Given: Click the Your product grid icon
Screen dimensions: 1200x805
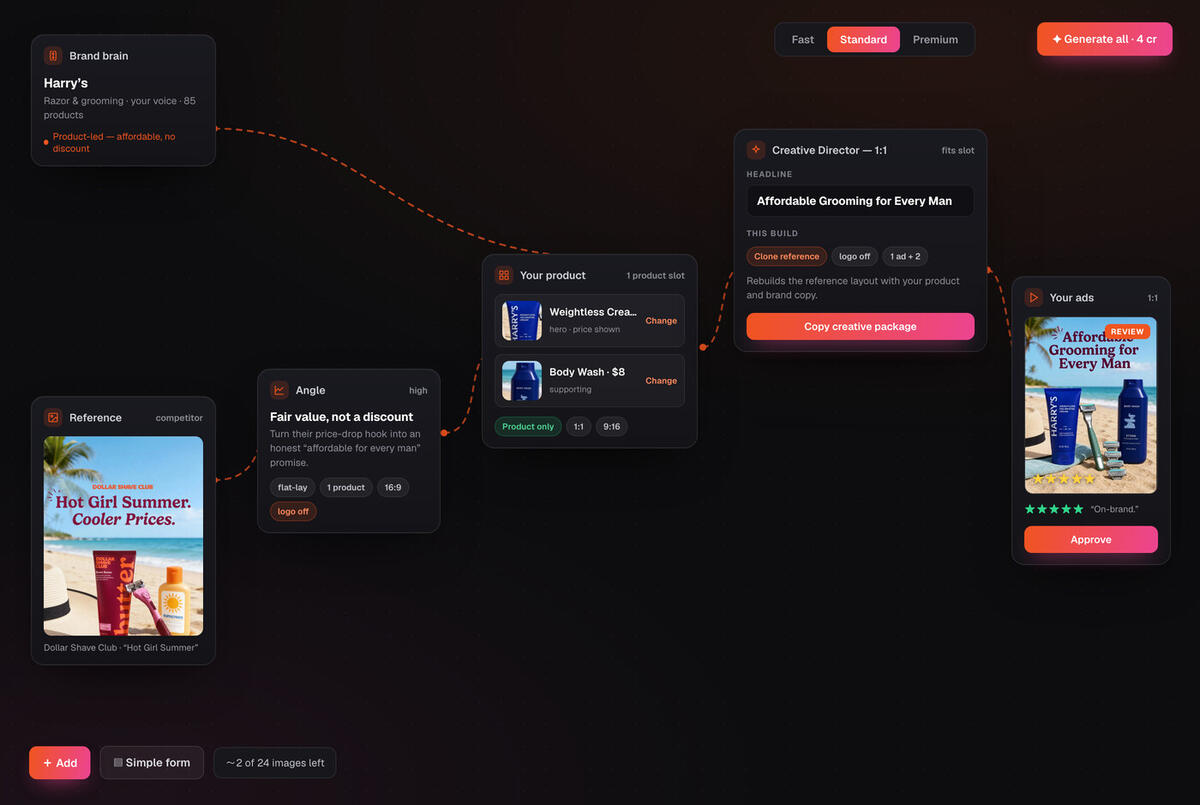Looking at the screenshot, I should point(504,275).
